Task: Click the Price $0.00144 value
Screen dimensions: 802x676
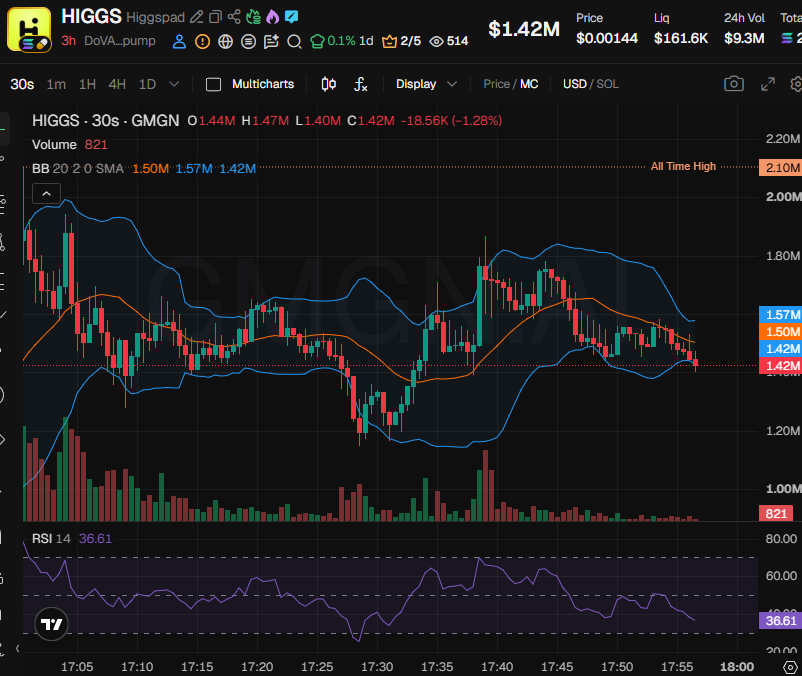Action: 607,38
